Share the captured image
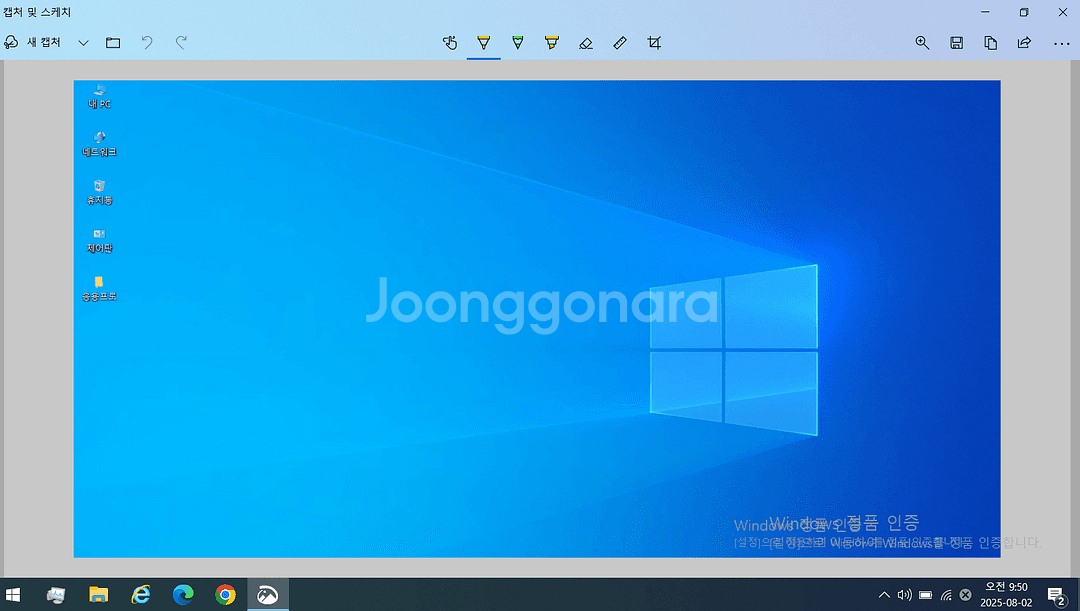Viewport: 1080px width, 611px height. tap(1024, 43)
